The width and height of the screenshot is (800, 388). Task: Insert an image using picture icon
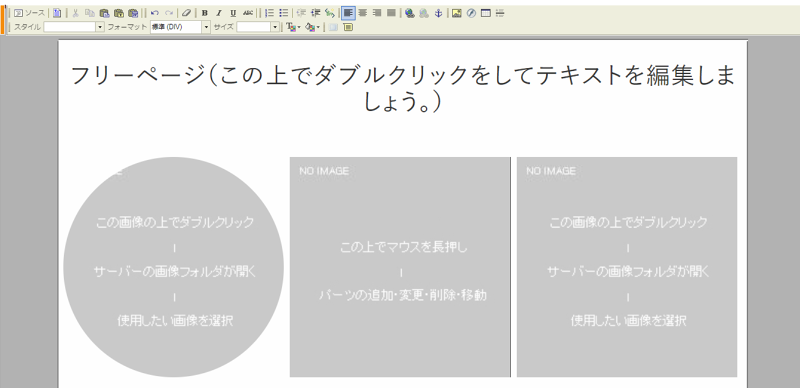tap(457, 13)
